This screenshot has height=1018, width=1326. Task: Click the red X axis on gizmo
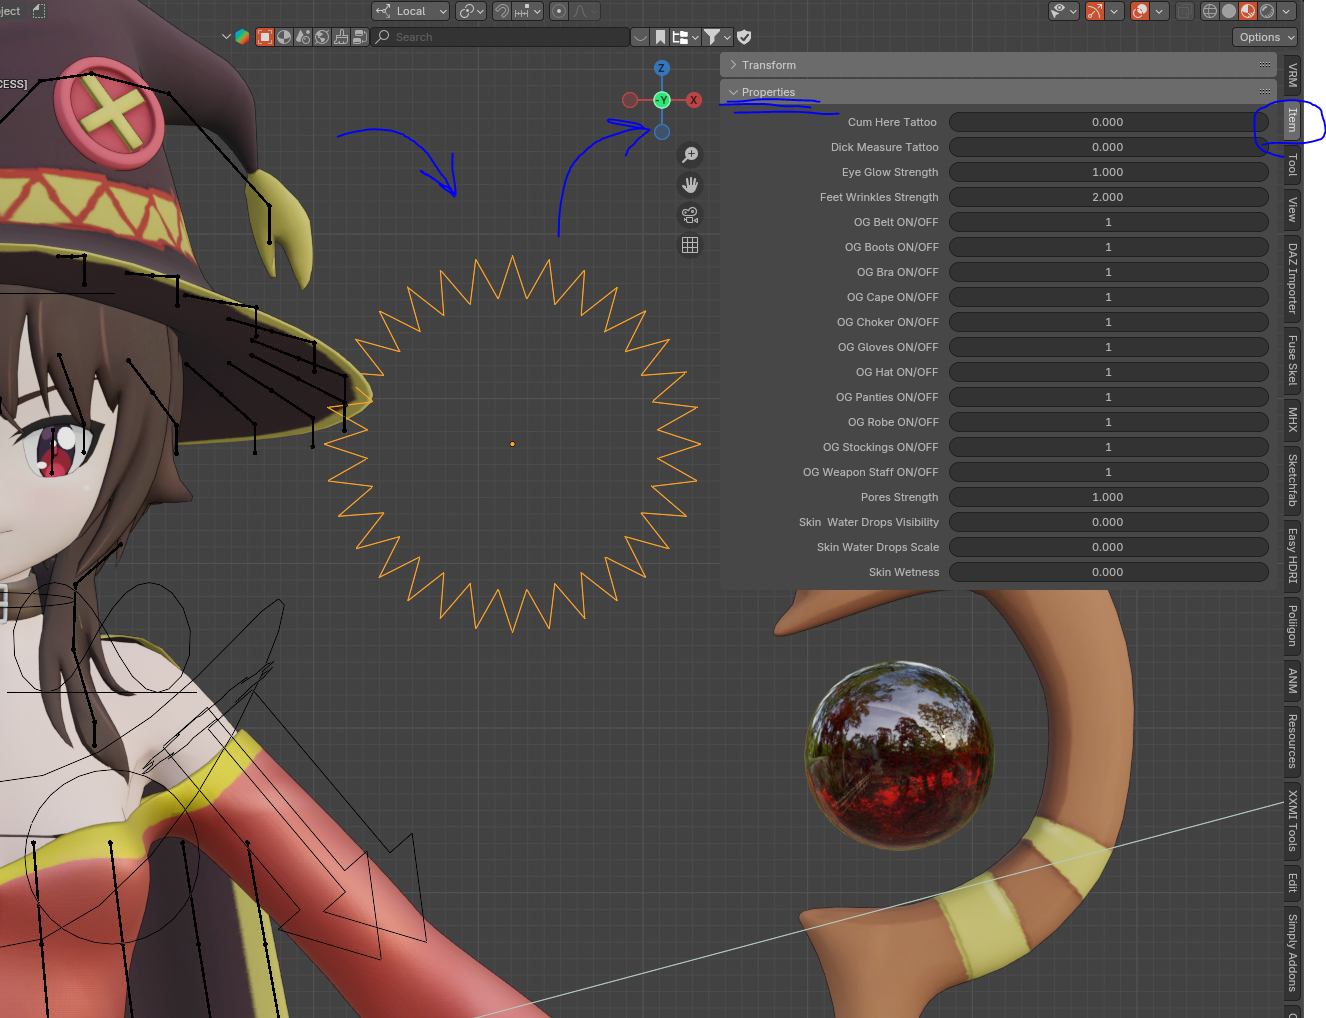pos(694,100)
